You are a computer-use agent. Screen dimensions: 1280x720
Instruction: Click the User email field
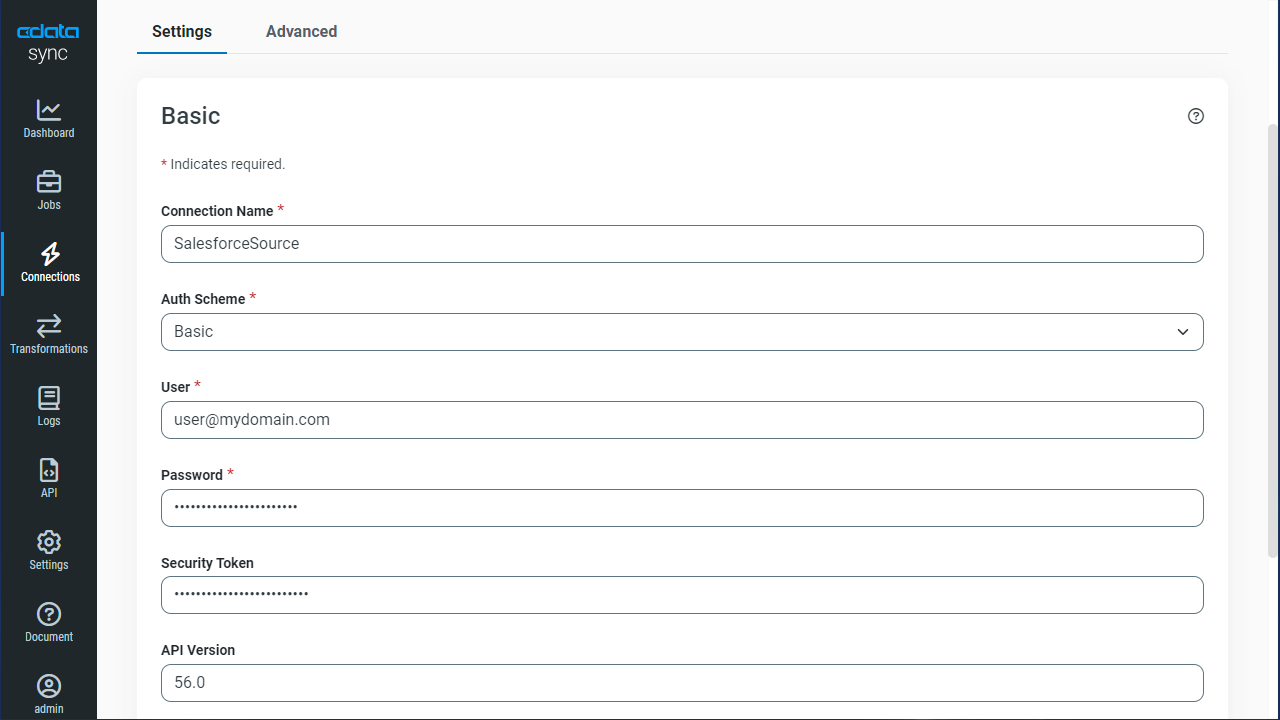pyautogui.click(x=682, y=419)
